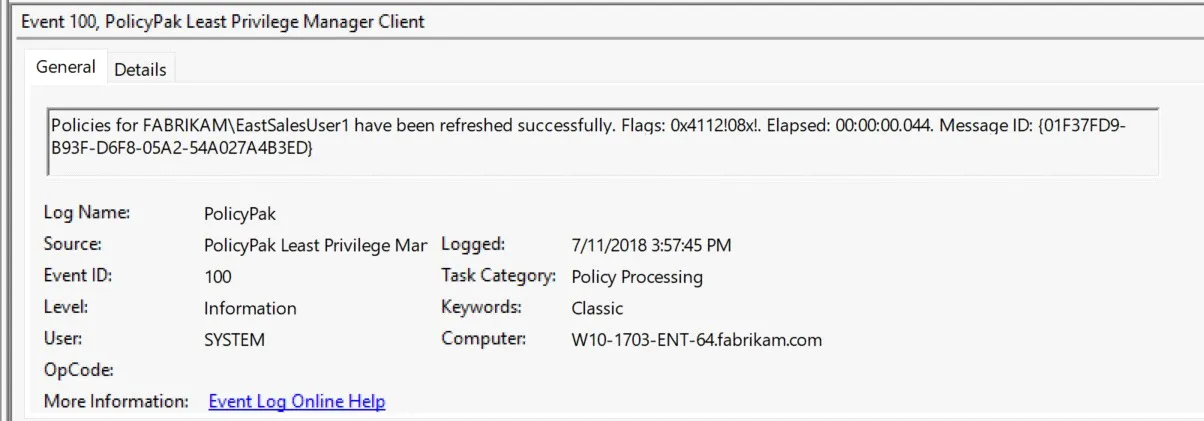This screenshot has height=421, width=1204.
Task: Click the Computer name W10-1703-ENT-64.fabrikam.com
Action: click(696, 339)
